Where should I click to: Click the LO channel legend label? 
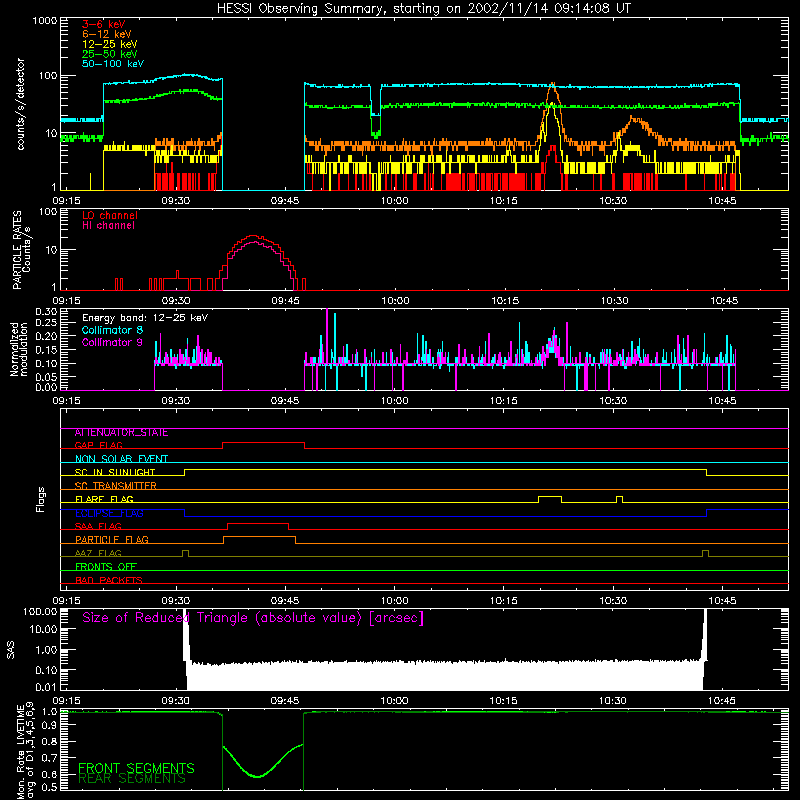pyautogui.click(x=110, y=215)
